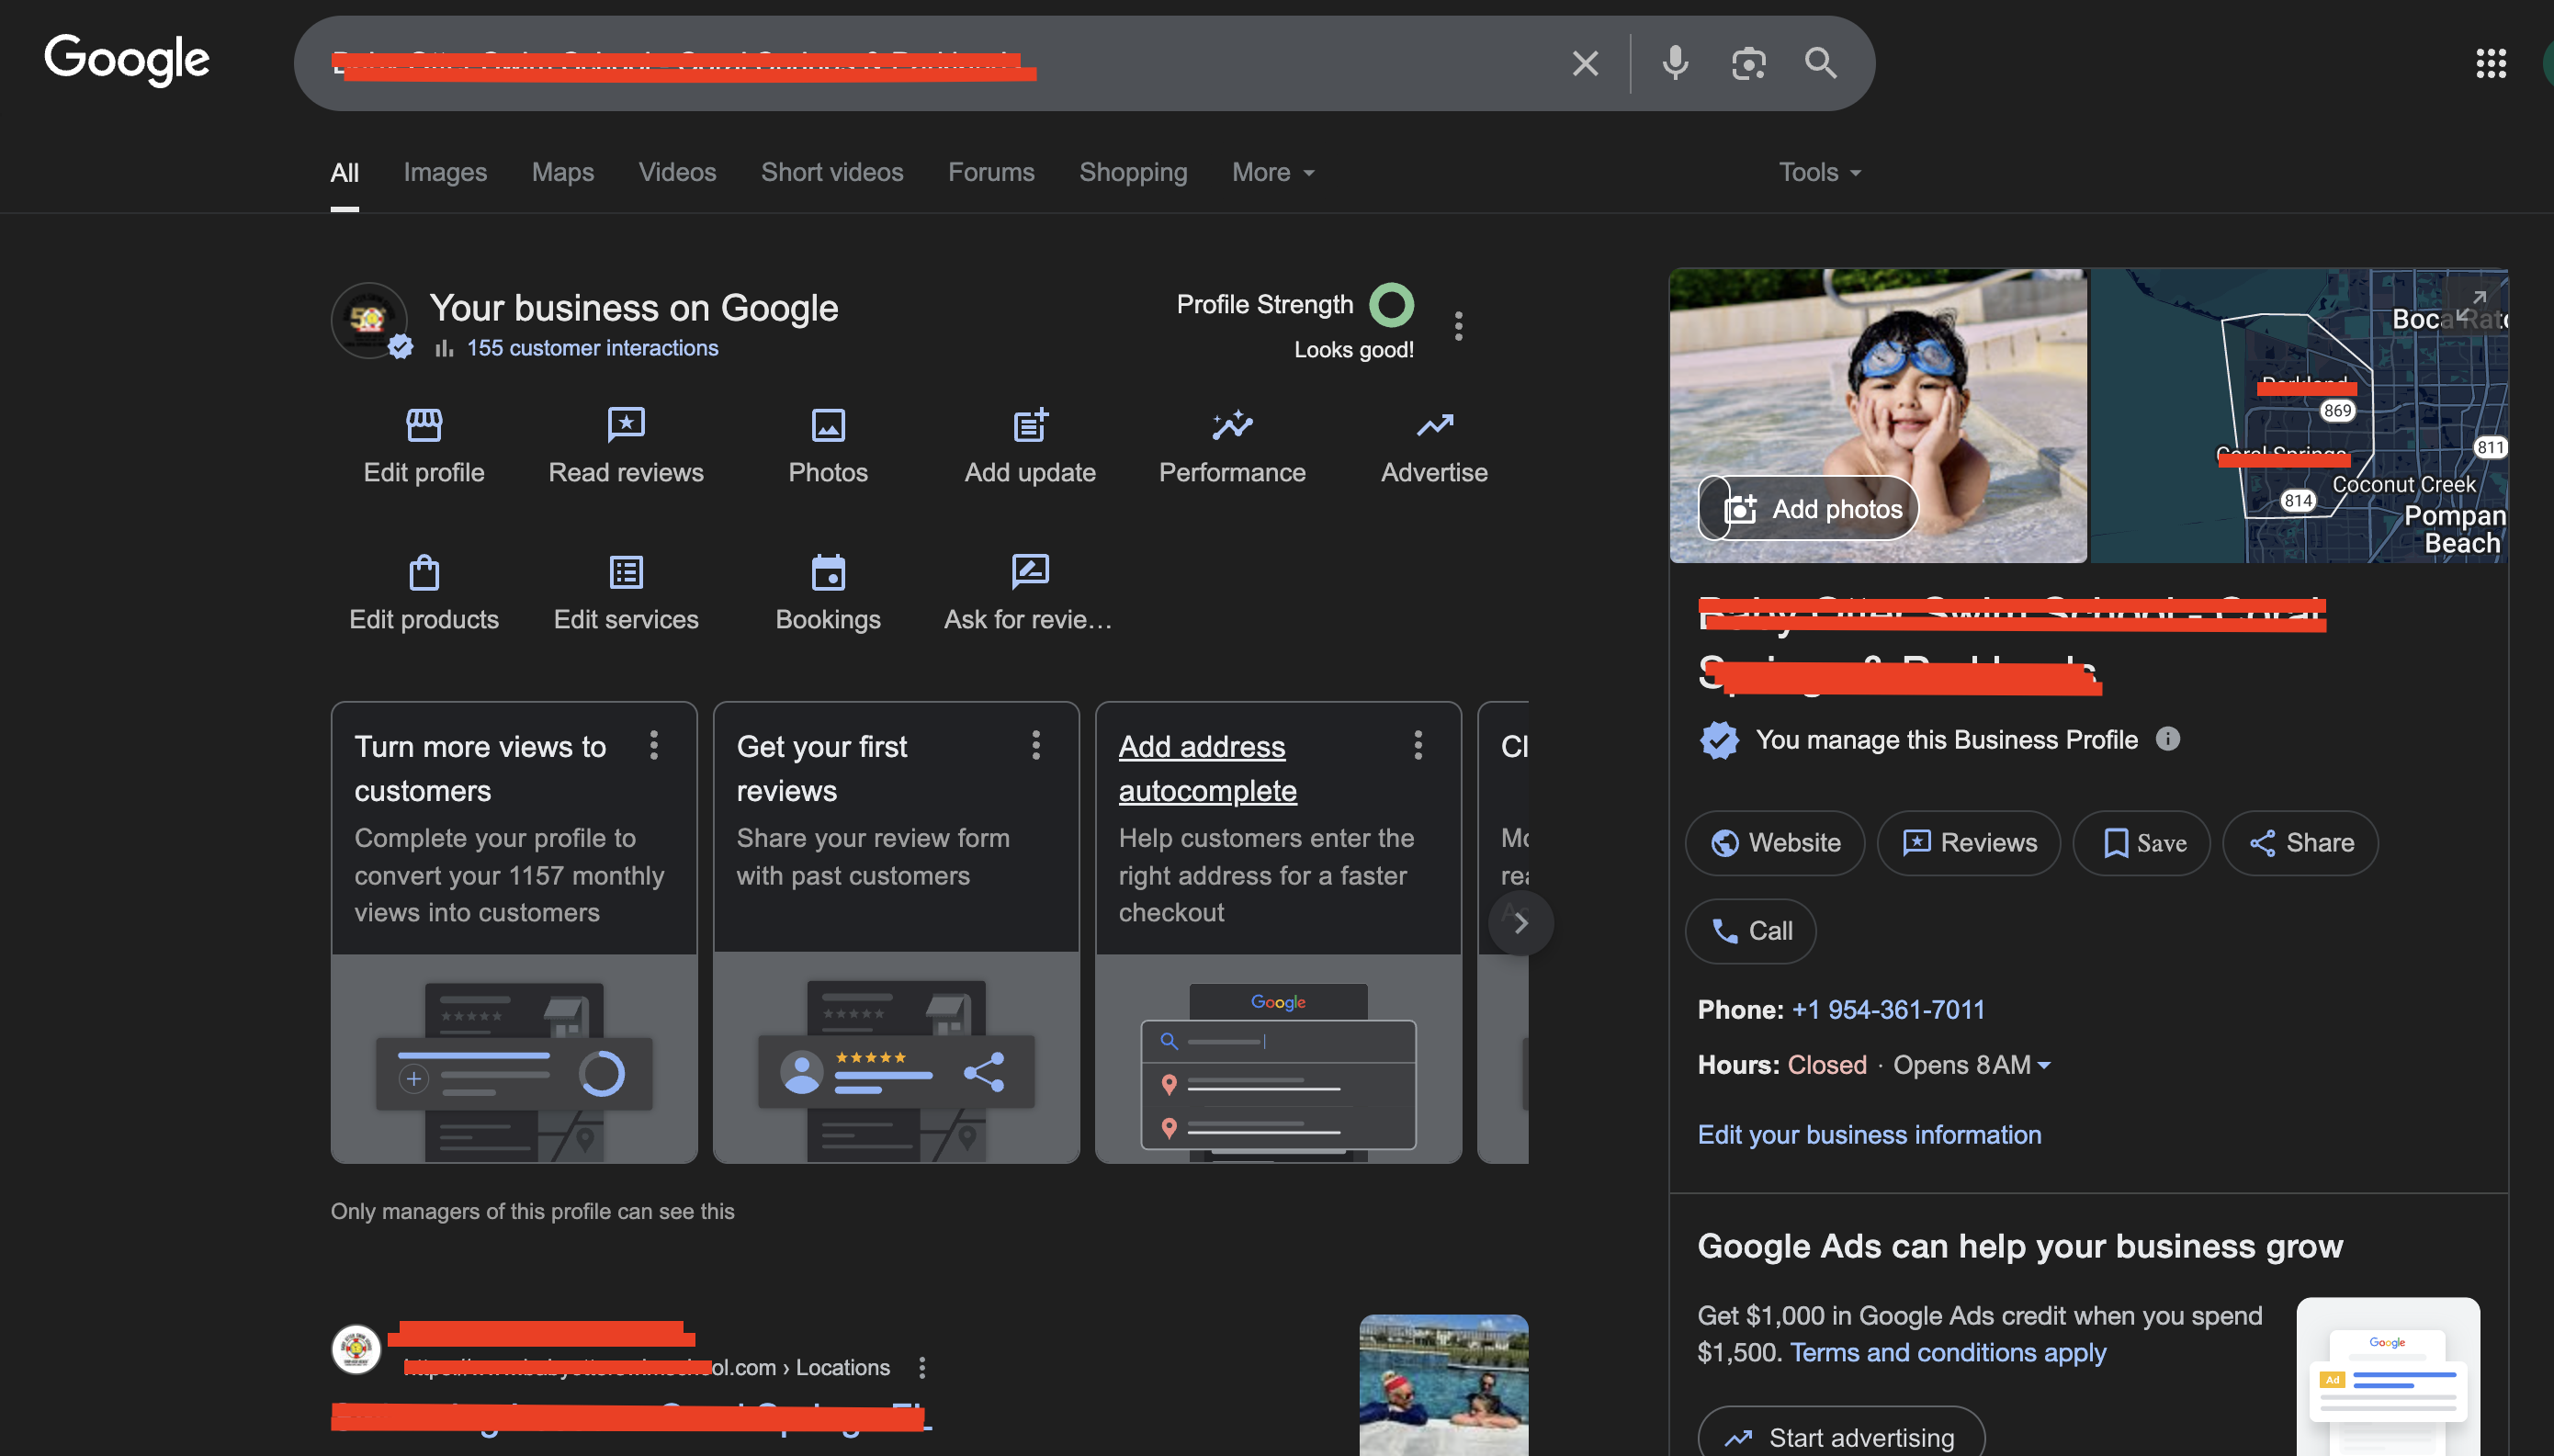Open Edit profile storefront icon

[424, 425]
